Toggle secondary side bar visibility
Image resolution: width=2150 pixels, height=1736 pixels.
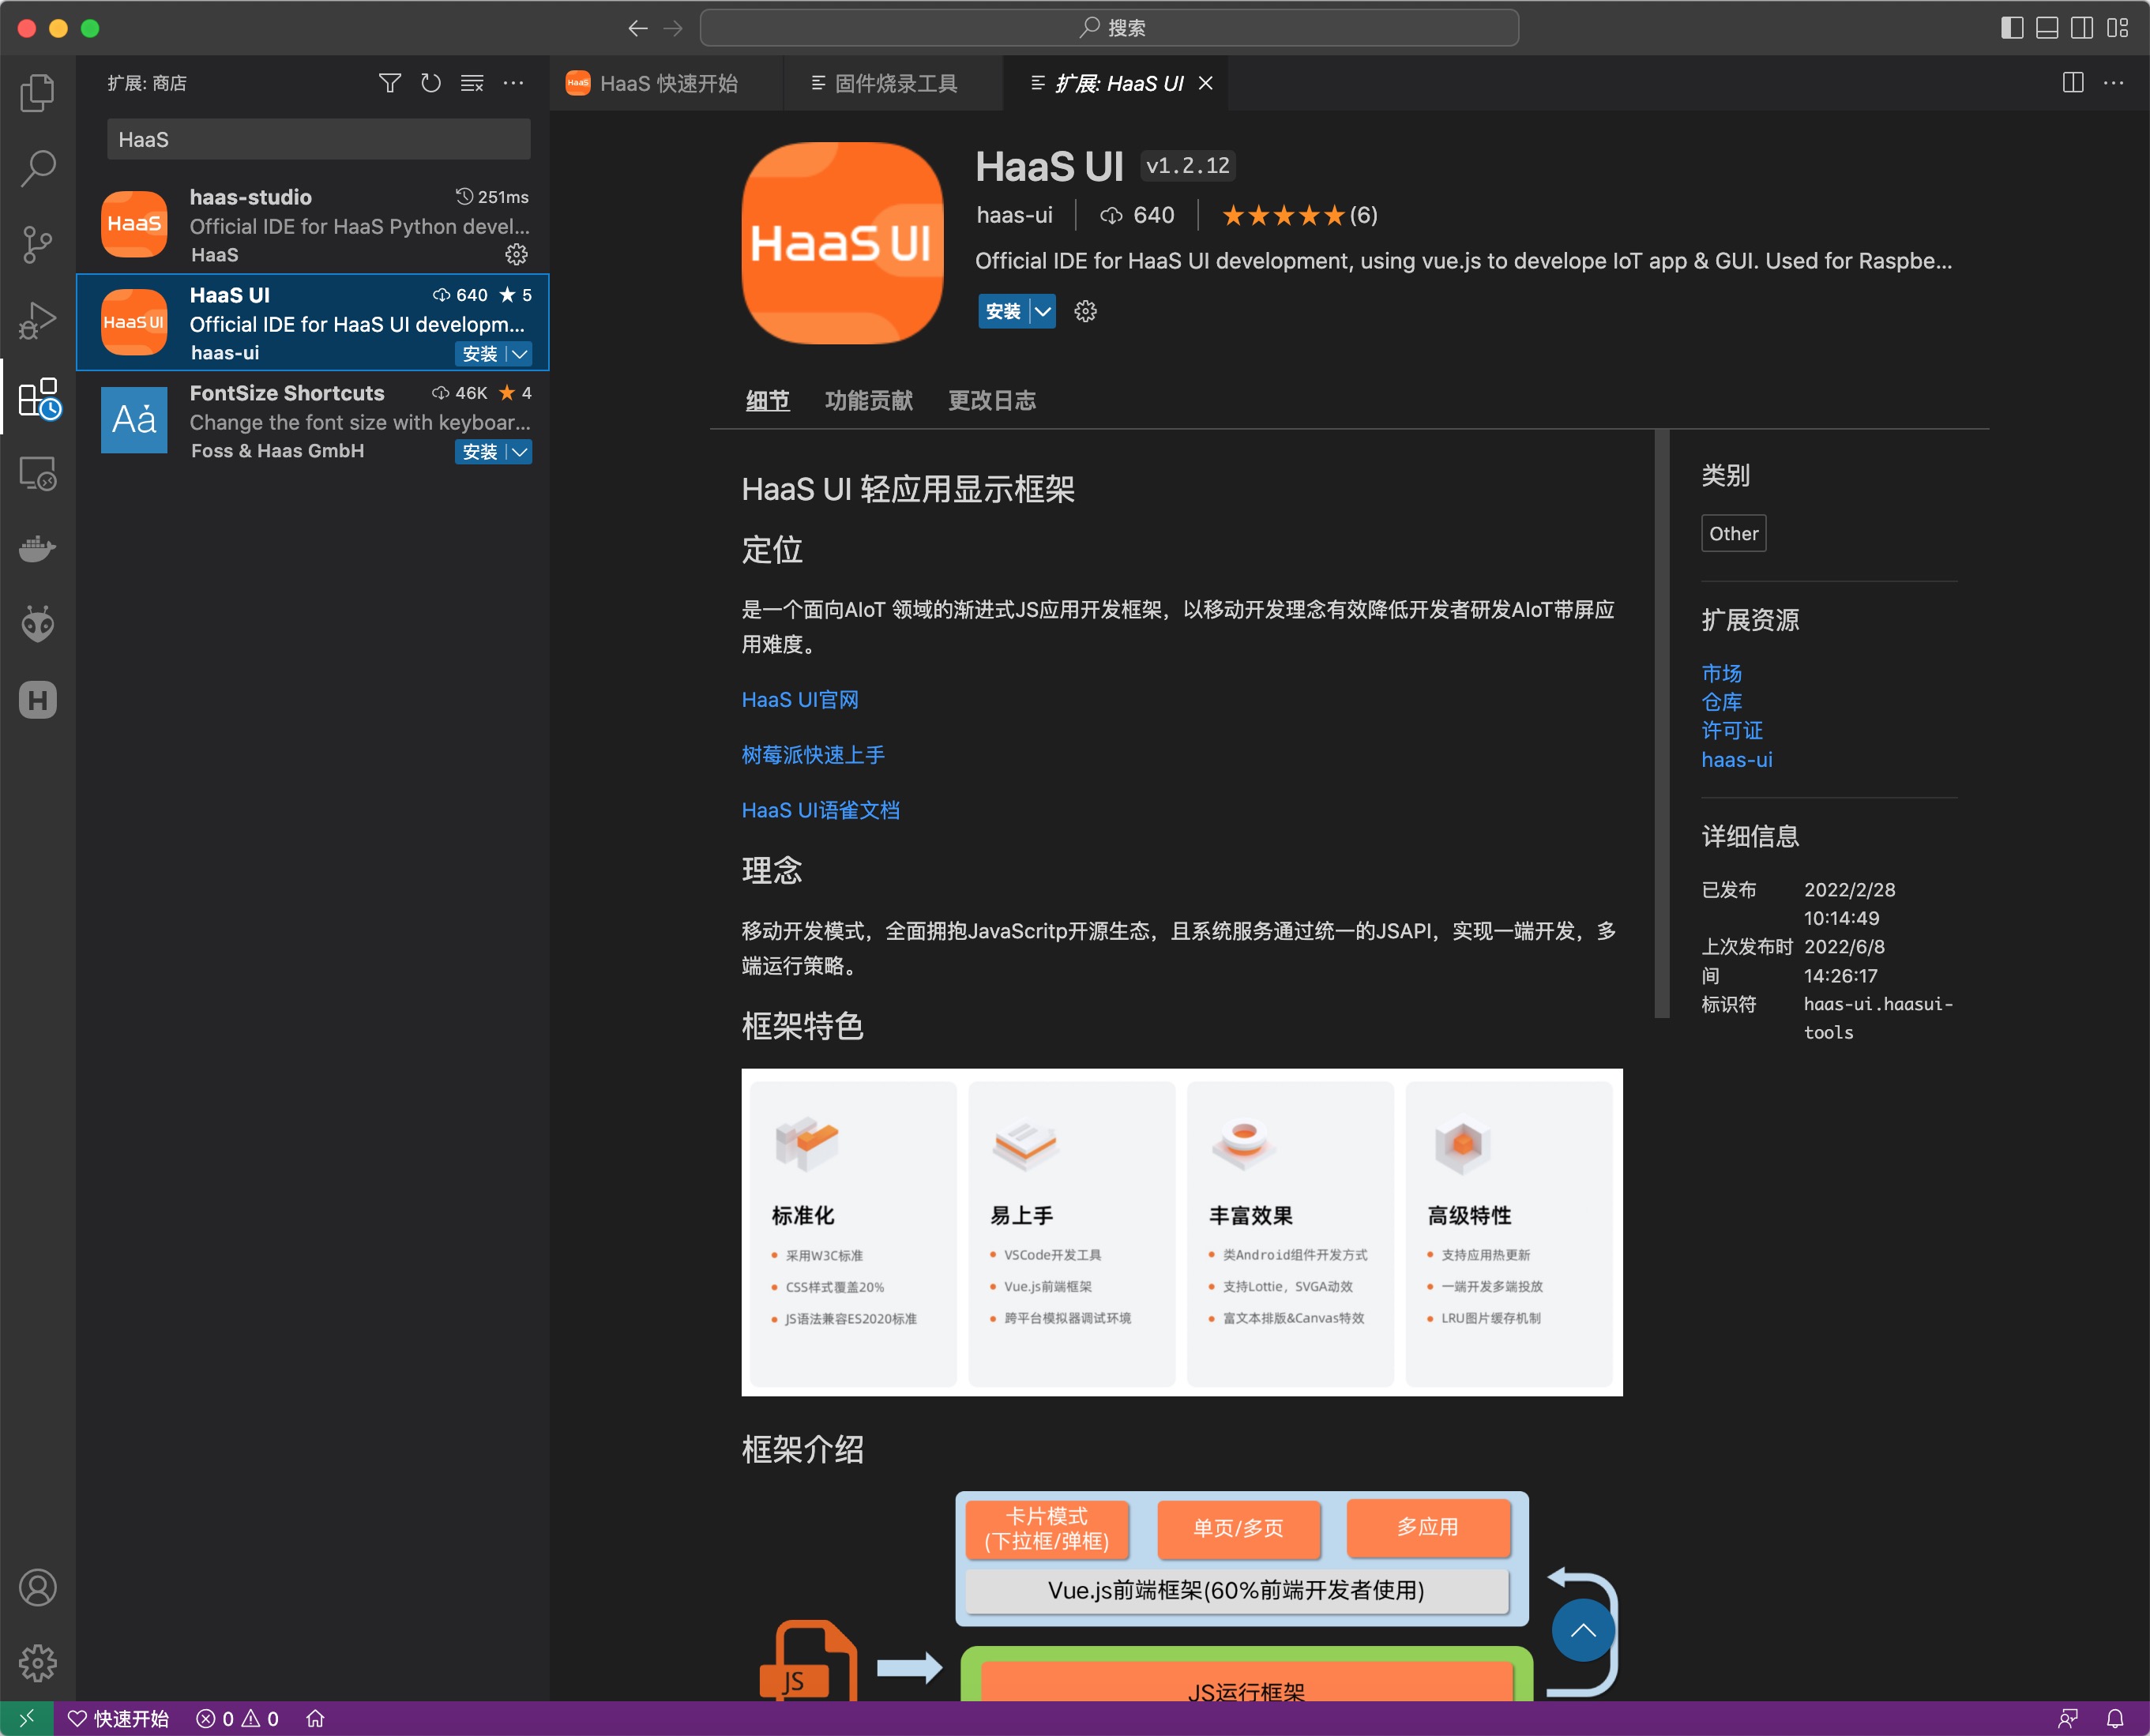tap(2082, 28)
